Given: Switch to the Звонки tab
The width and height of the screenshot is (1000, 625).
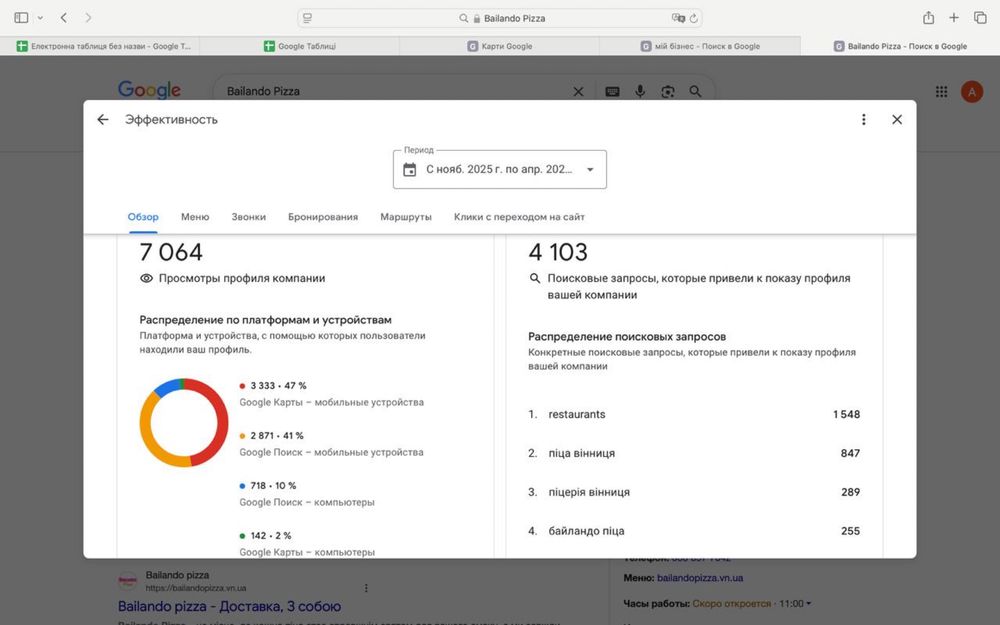Looking at the screenshot, I should tap(249, 217).
